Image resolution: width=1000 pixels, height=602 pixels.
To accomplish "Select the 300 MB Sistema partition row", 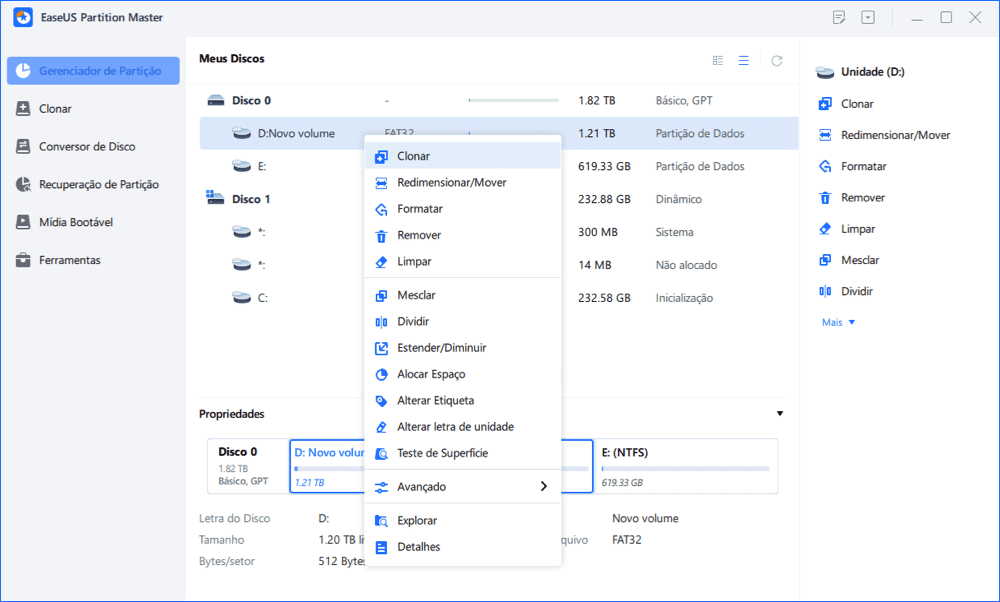I will click(499, 232).
